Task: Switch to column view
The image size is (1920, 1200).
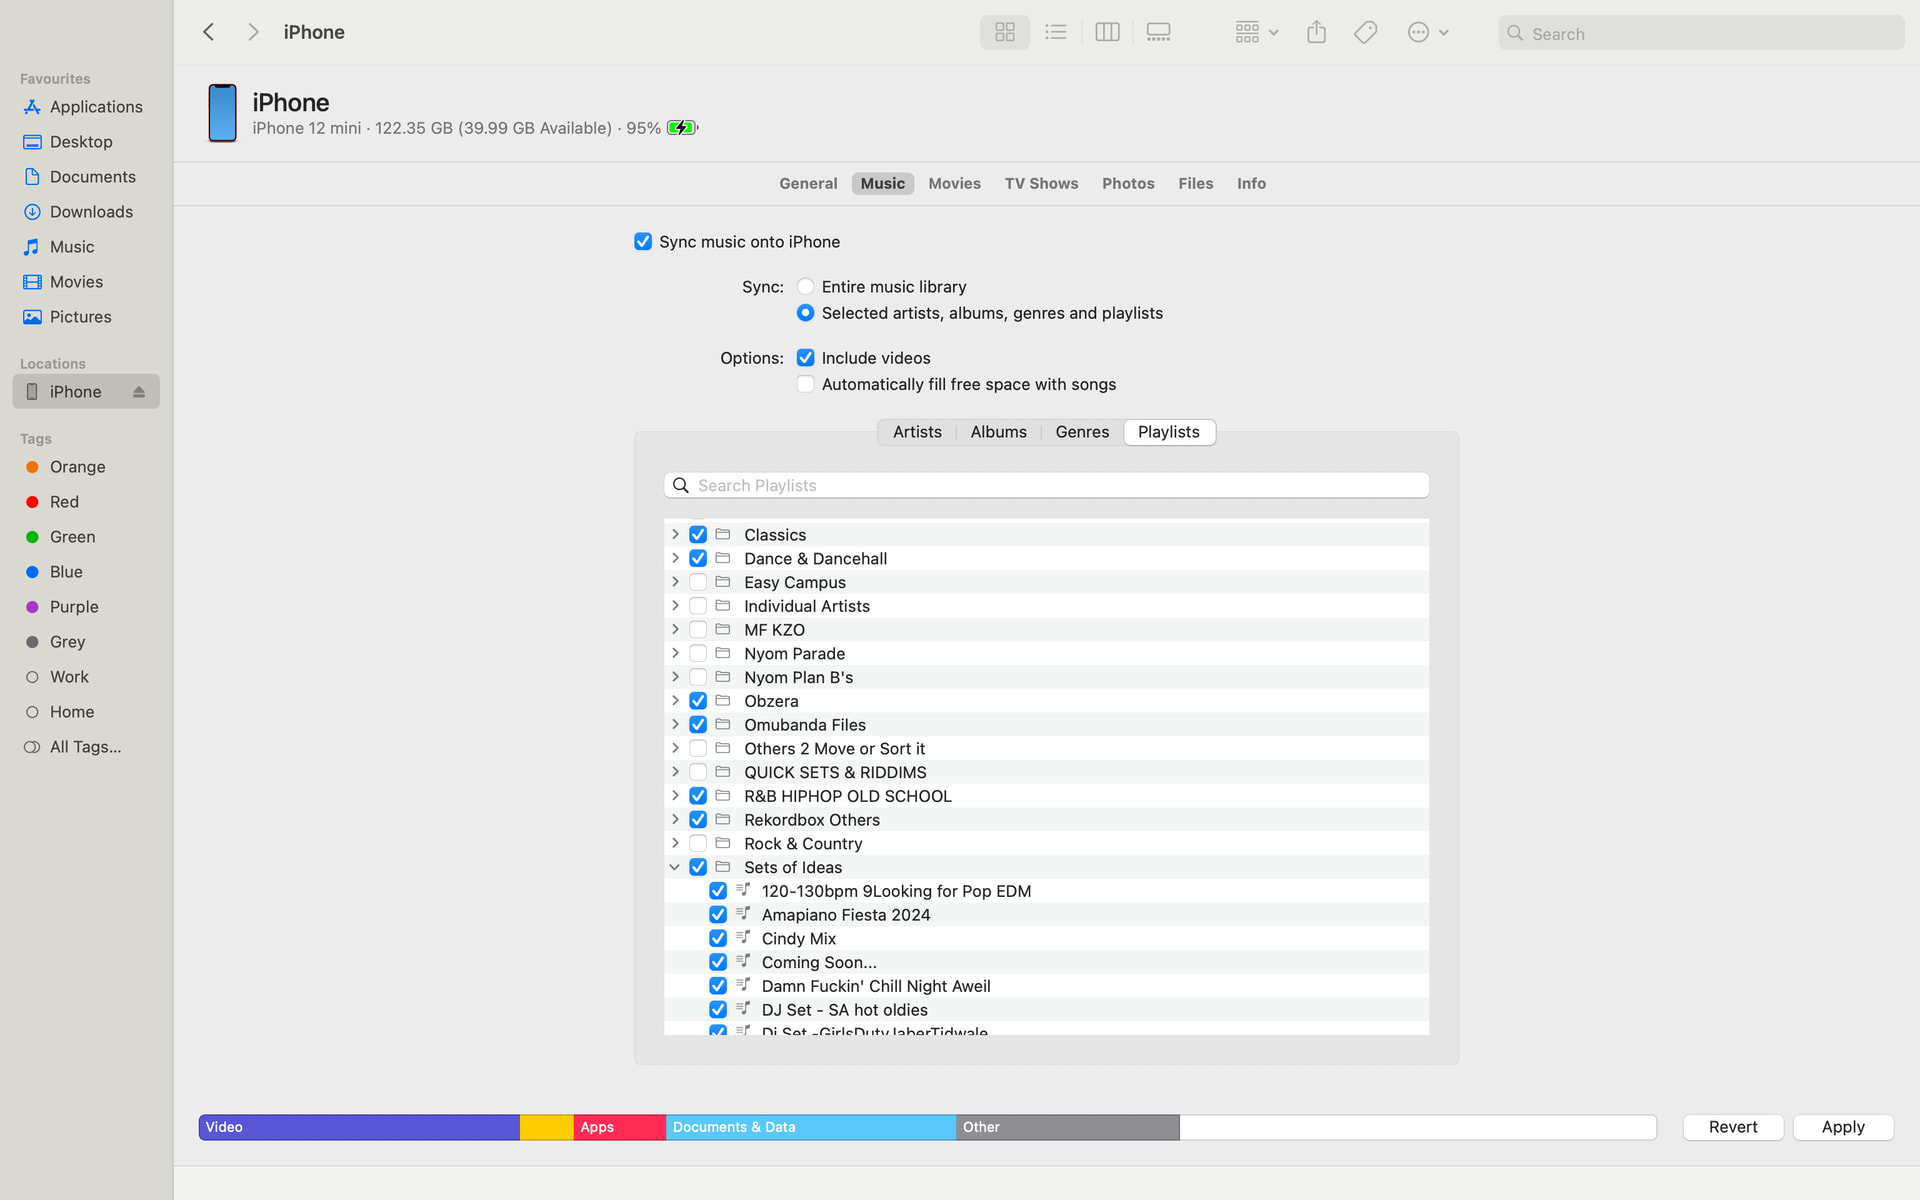Action: click(x=1107, y=32)
